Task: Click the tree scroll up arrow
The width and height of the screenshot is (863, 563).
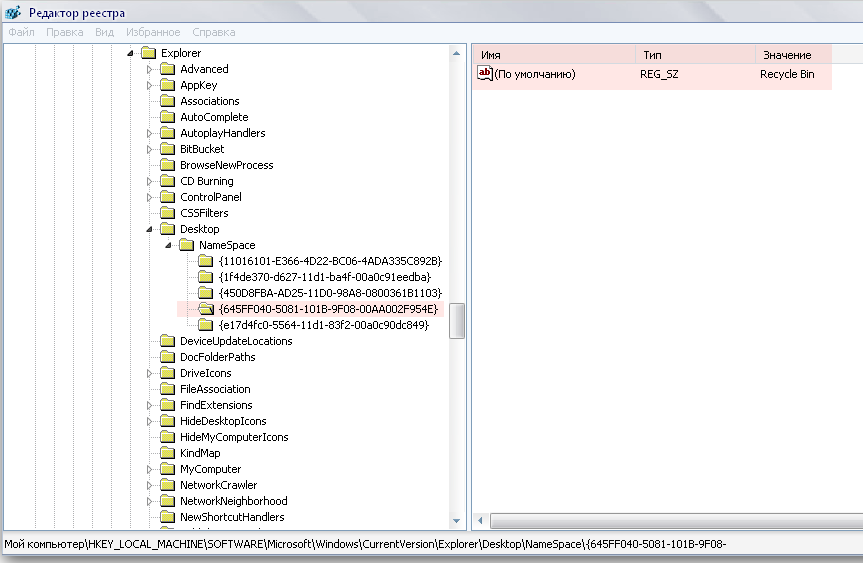Action: [x=456, y=53]
